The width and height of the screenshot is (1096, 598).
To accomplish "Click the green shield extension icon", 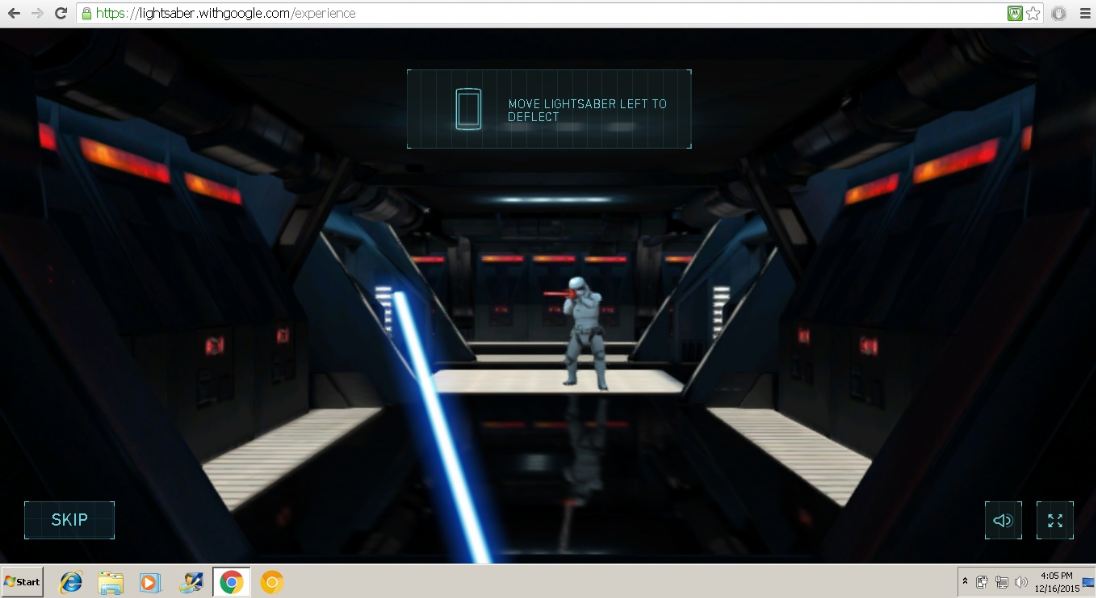I will click(1015, 14).
